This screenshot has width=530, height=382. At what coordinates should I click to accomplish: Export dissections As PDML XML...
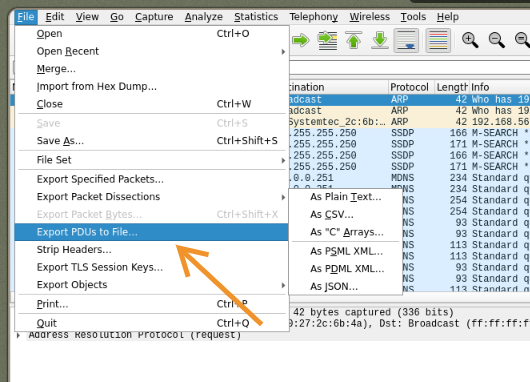(x=345, y=269)
